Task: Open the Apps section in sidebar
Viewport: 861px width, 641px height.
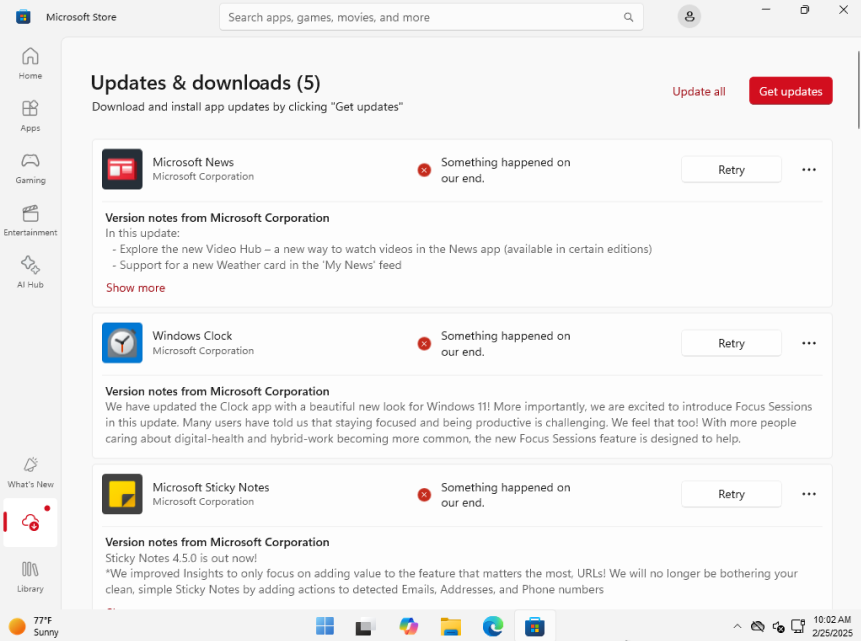Action: pos(30,116)
